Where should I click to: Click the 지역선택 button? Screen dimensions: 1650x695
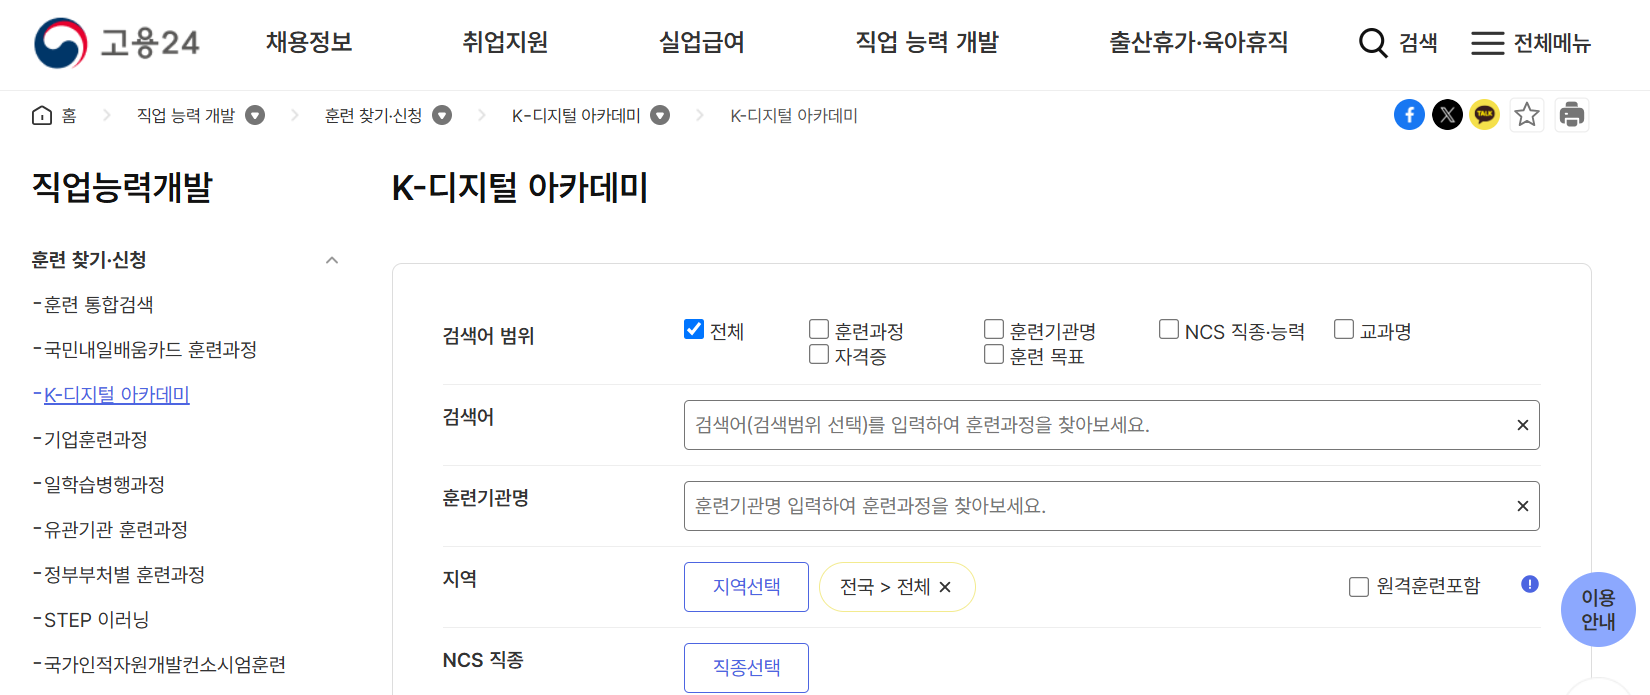tap(746, 587)
